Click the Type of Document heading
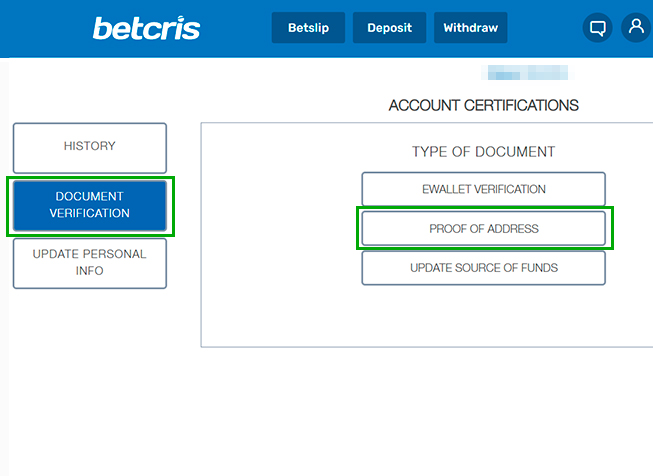Screen dimensions: 653x476 pyautogui.click(x=484, y=152)
